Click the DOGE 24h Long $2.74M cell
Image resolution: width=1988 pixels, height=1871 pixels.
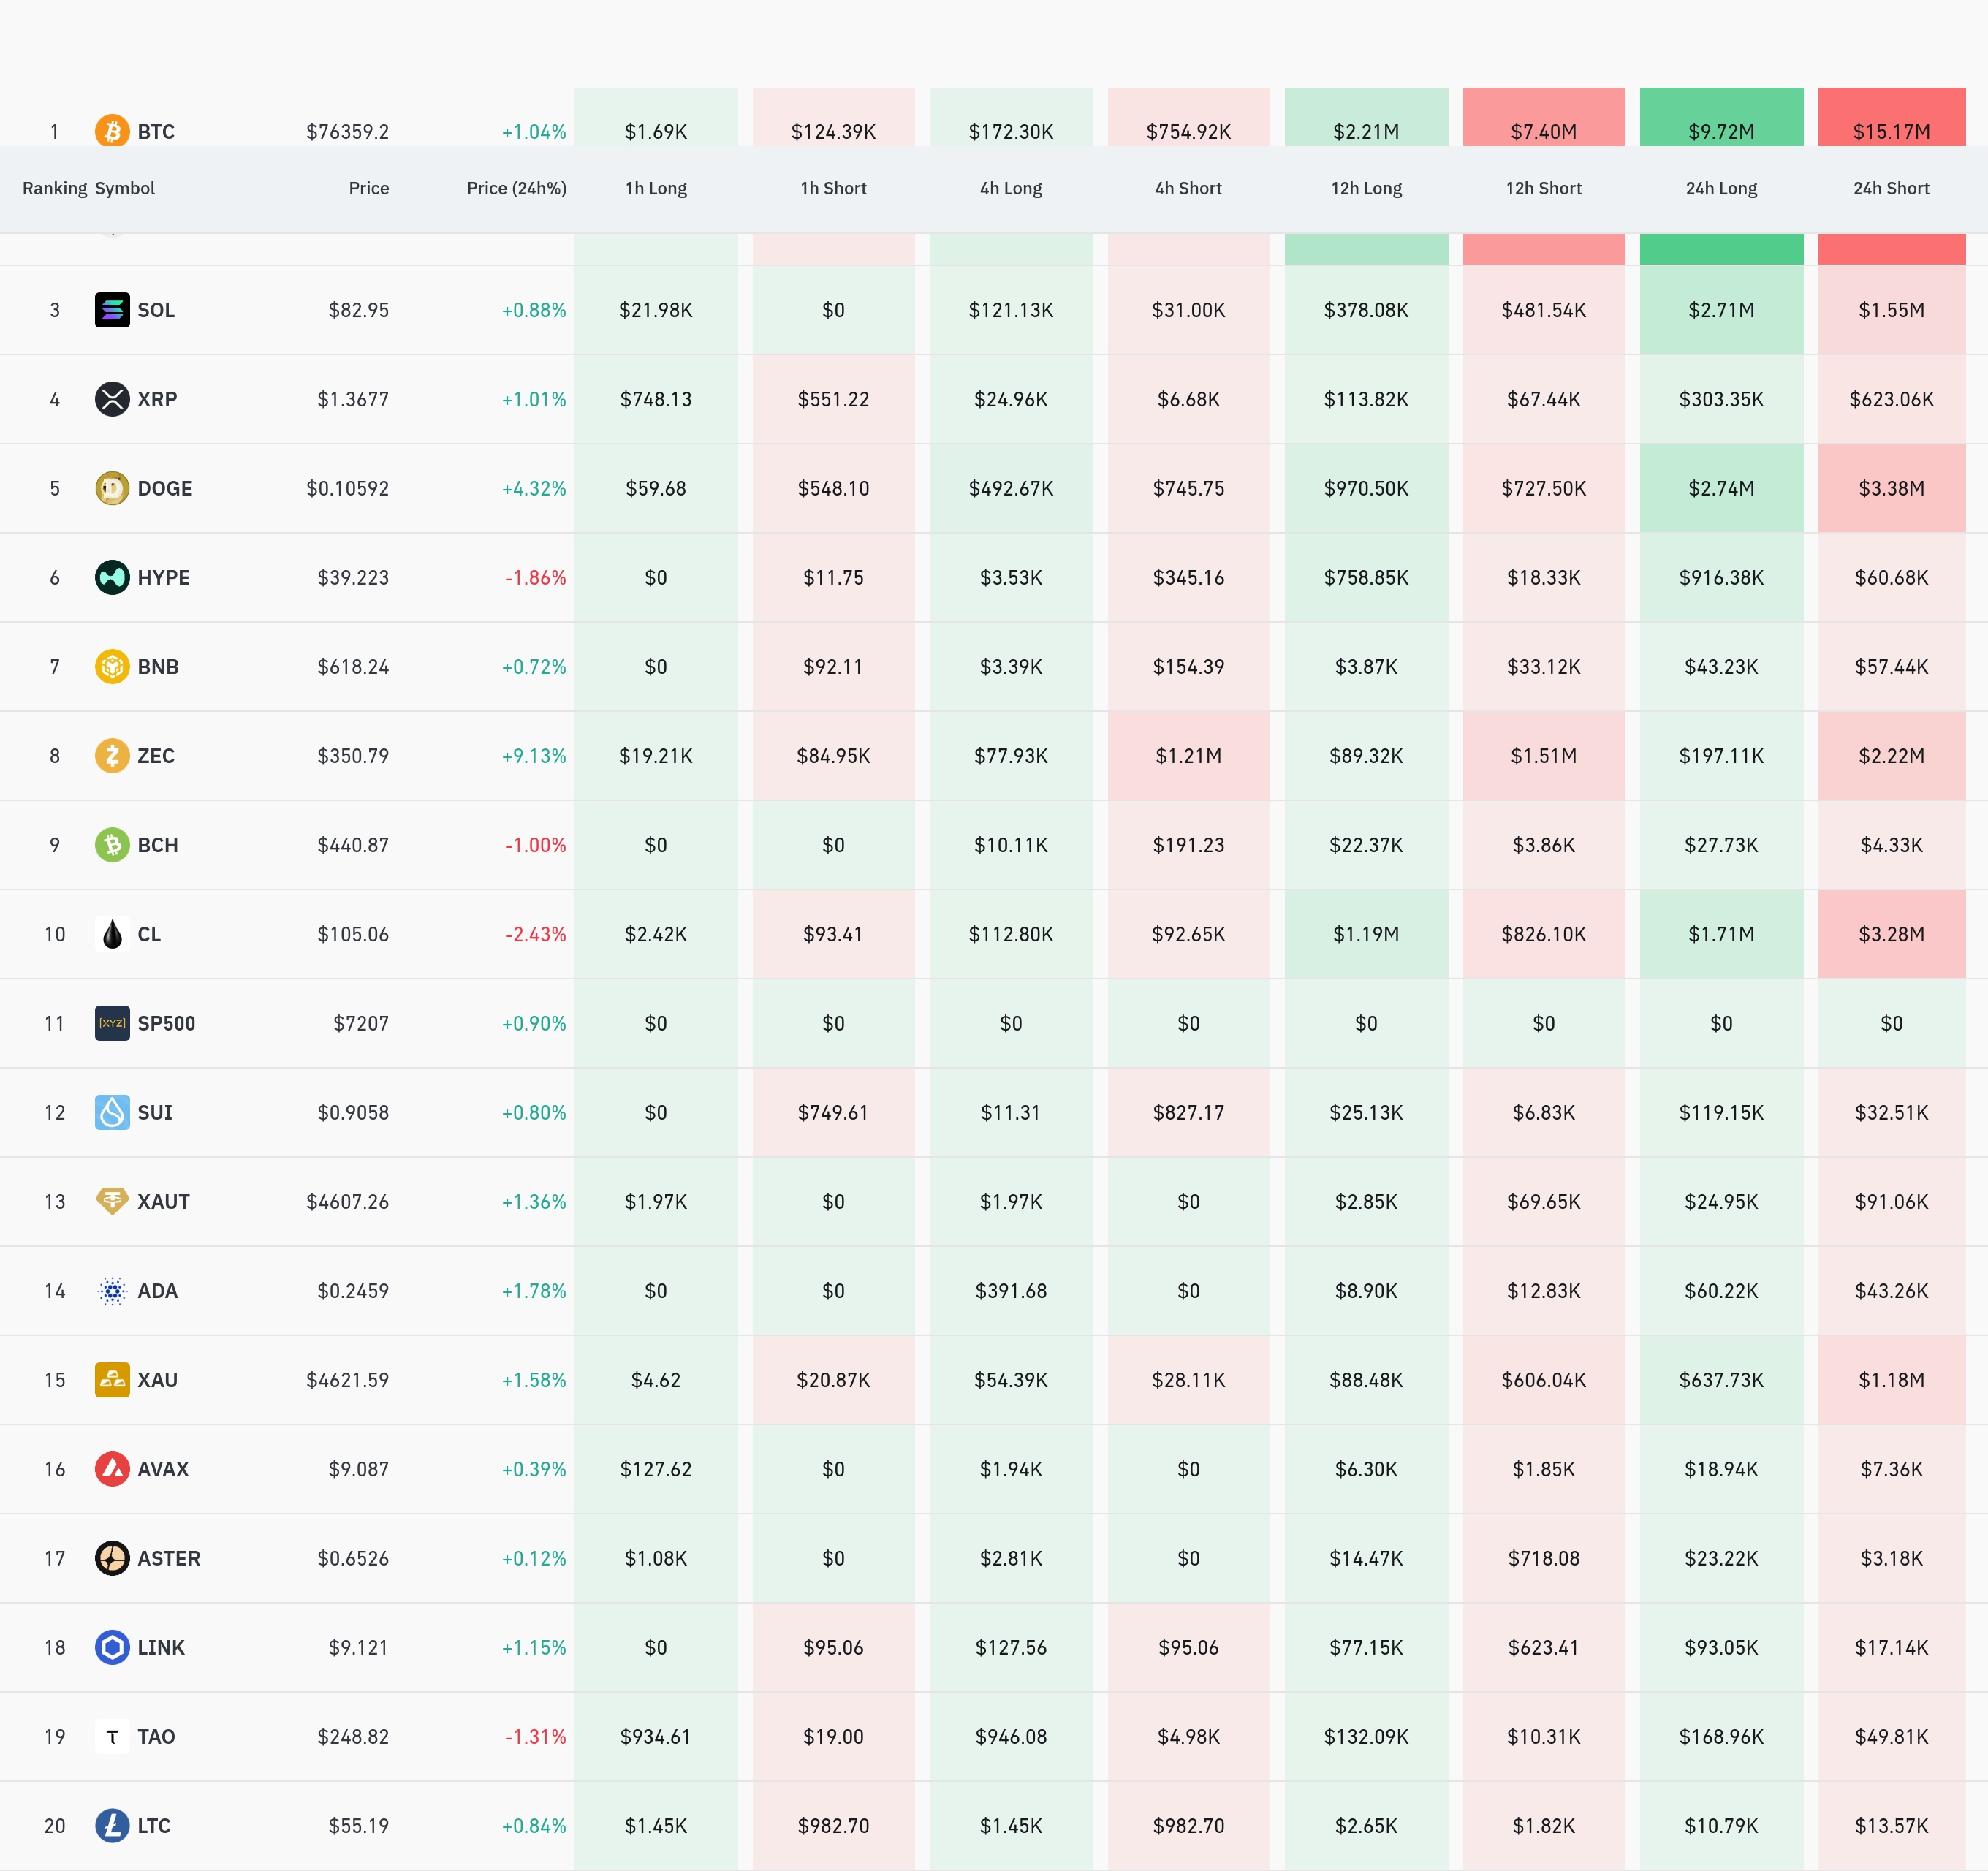pyautogui.click(x=1720, y=488)
